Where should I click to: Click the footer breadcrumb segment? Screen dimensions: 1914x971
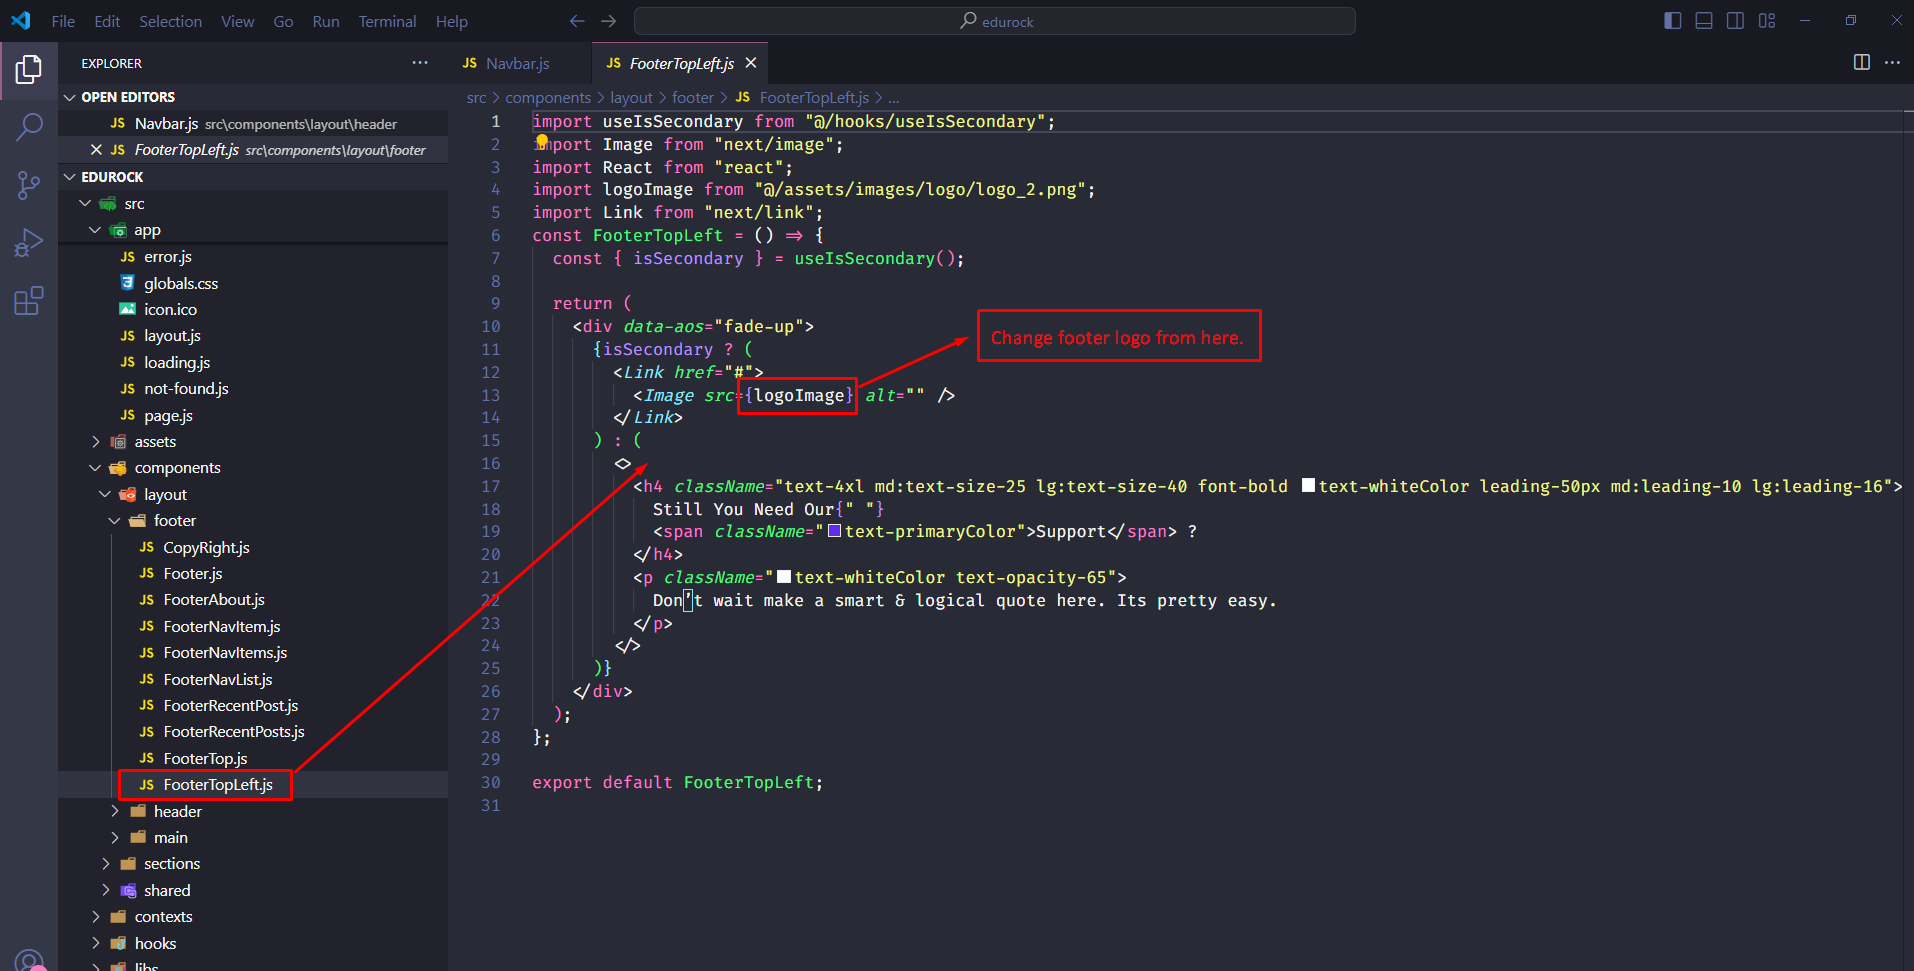tap(692, 97)
